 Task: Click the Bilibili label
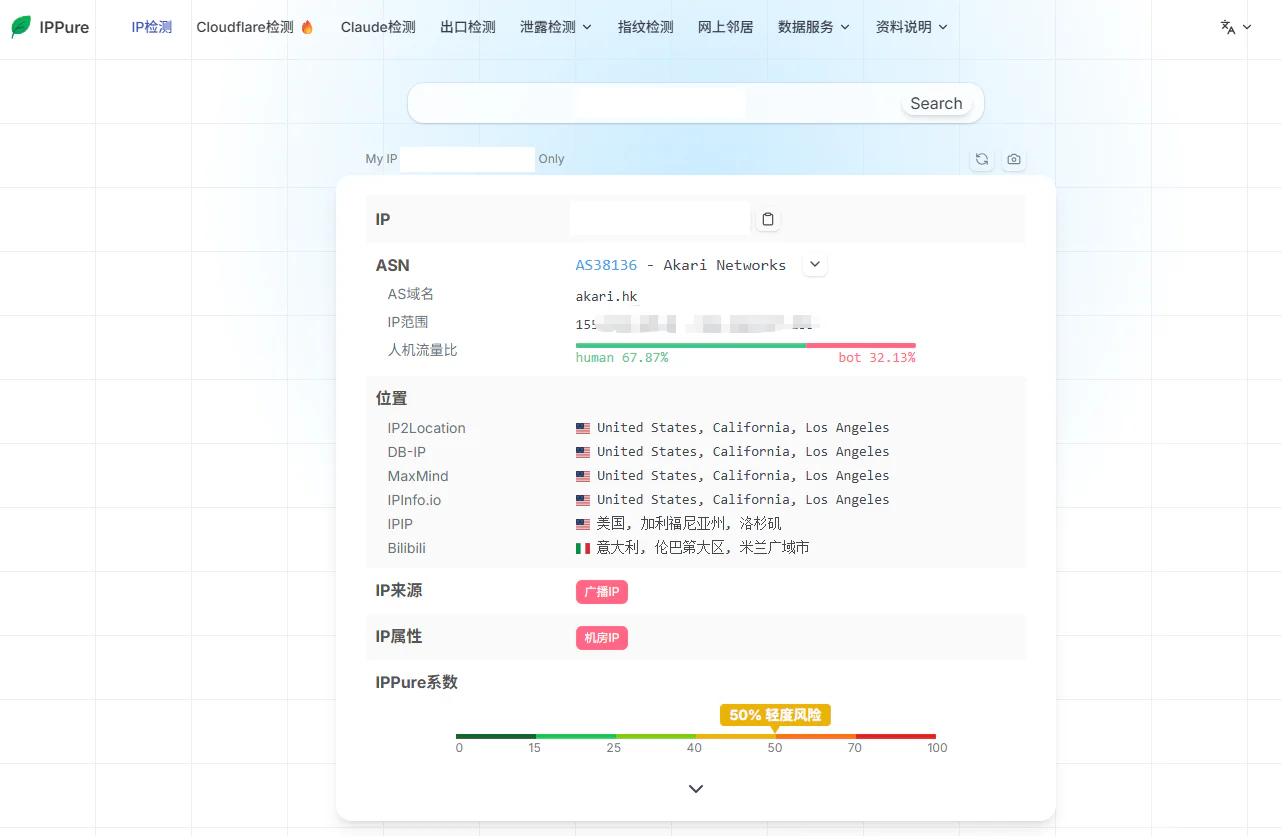tap(407, 548)
